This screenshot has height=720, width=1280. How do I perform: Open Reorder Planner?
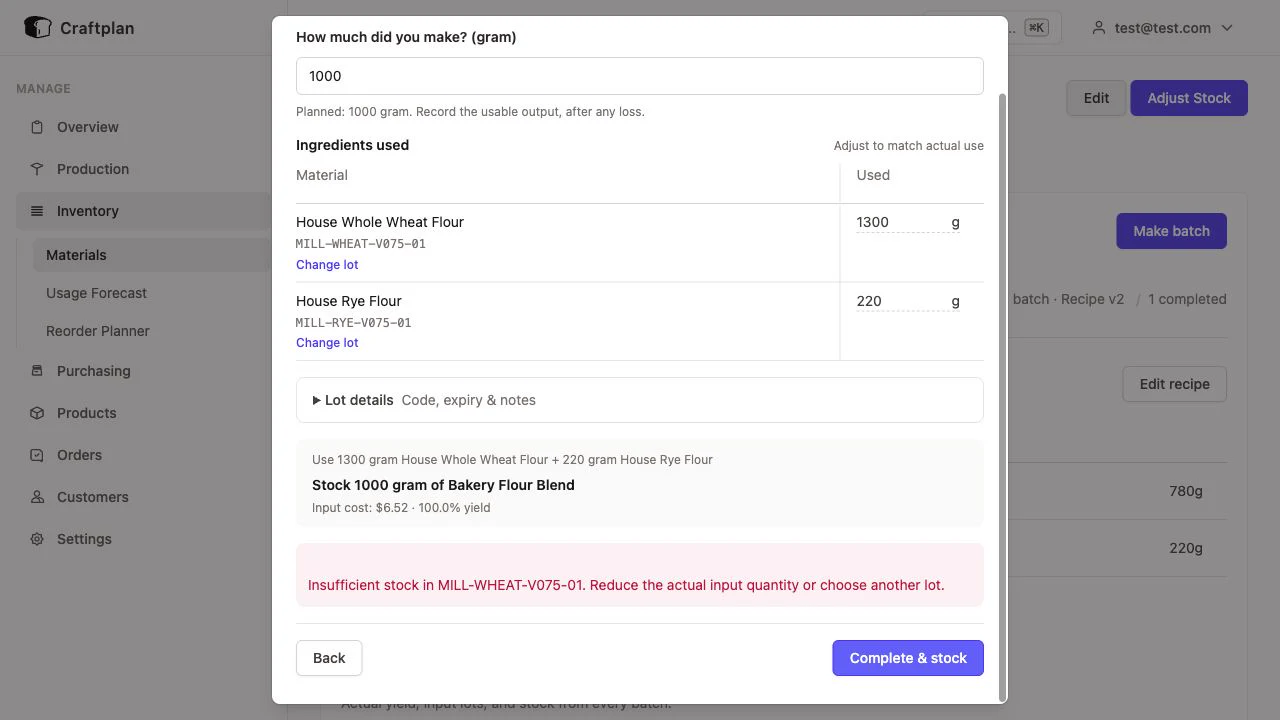[98, 331]
